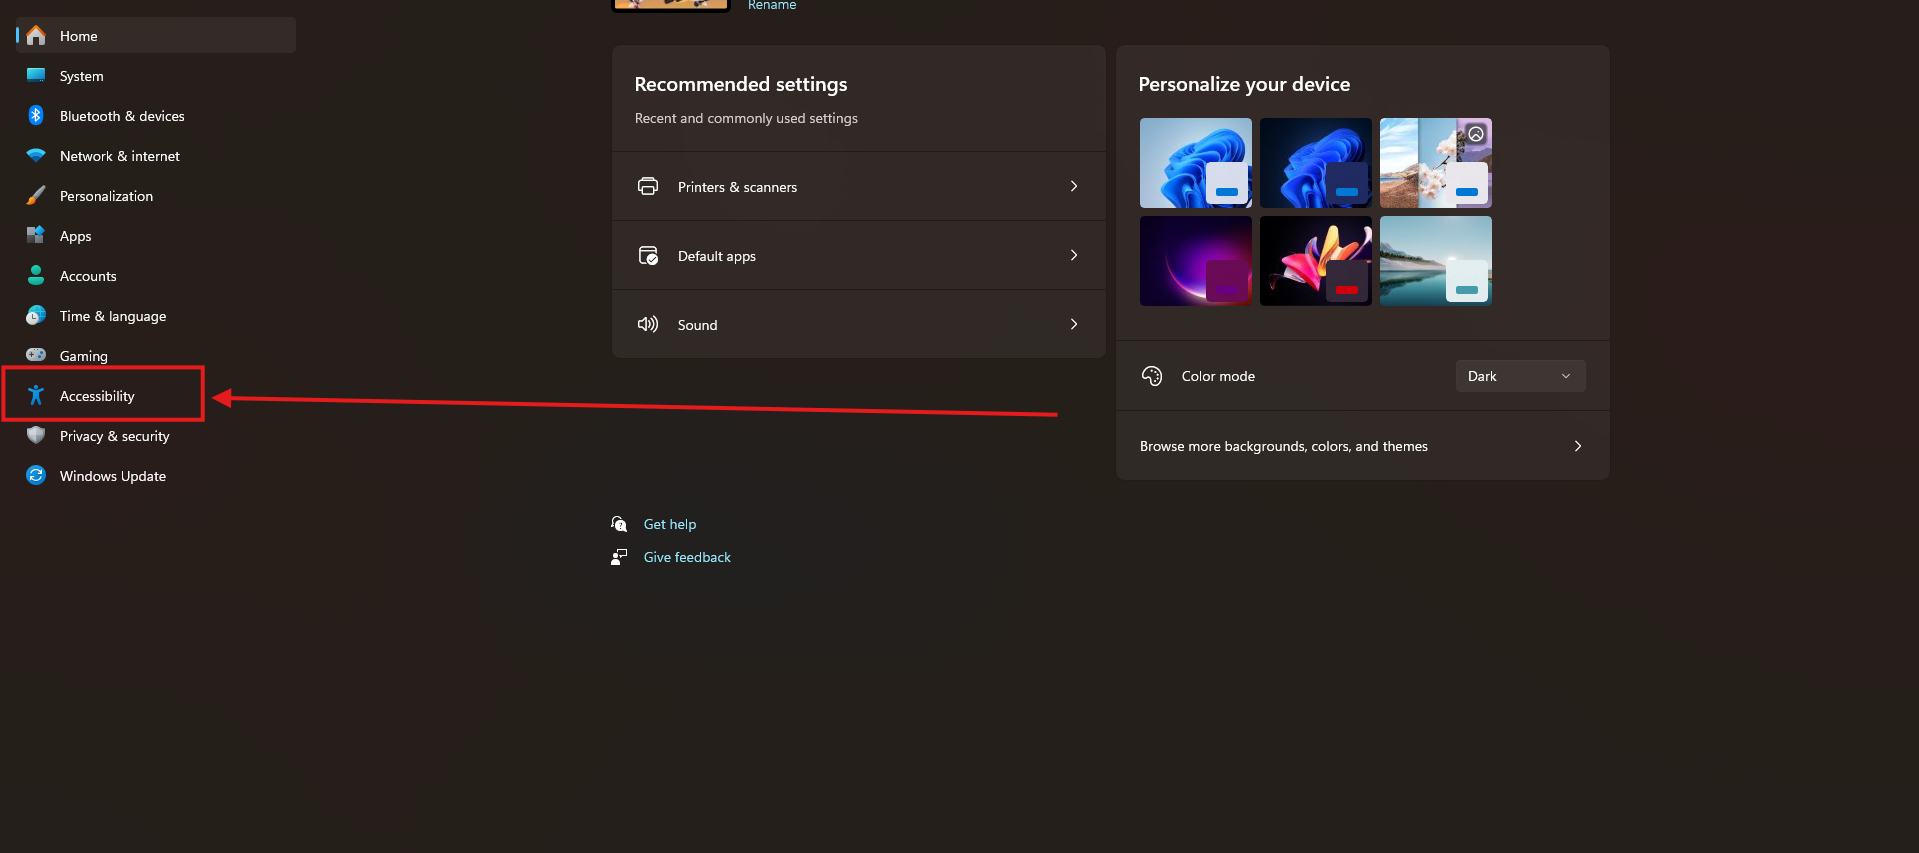1919x853 pixels.
Task: Open Bluetooth & devices settings
Action: (x=155, y=116)
